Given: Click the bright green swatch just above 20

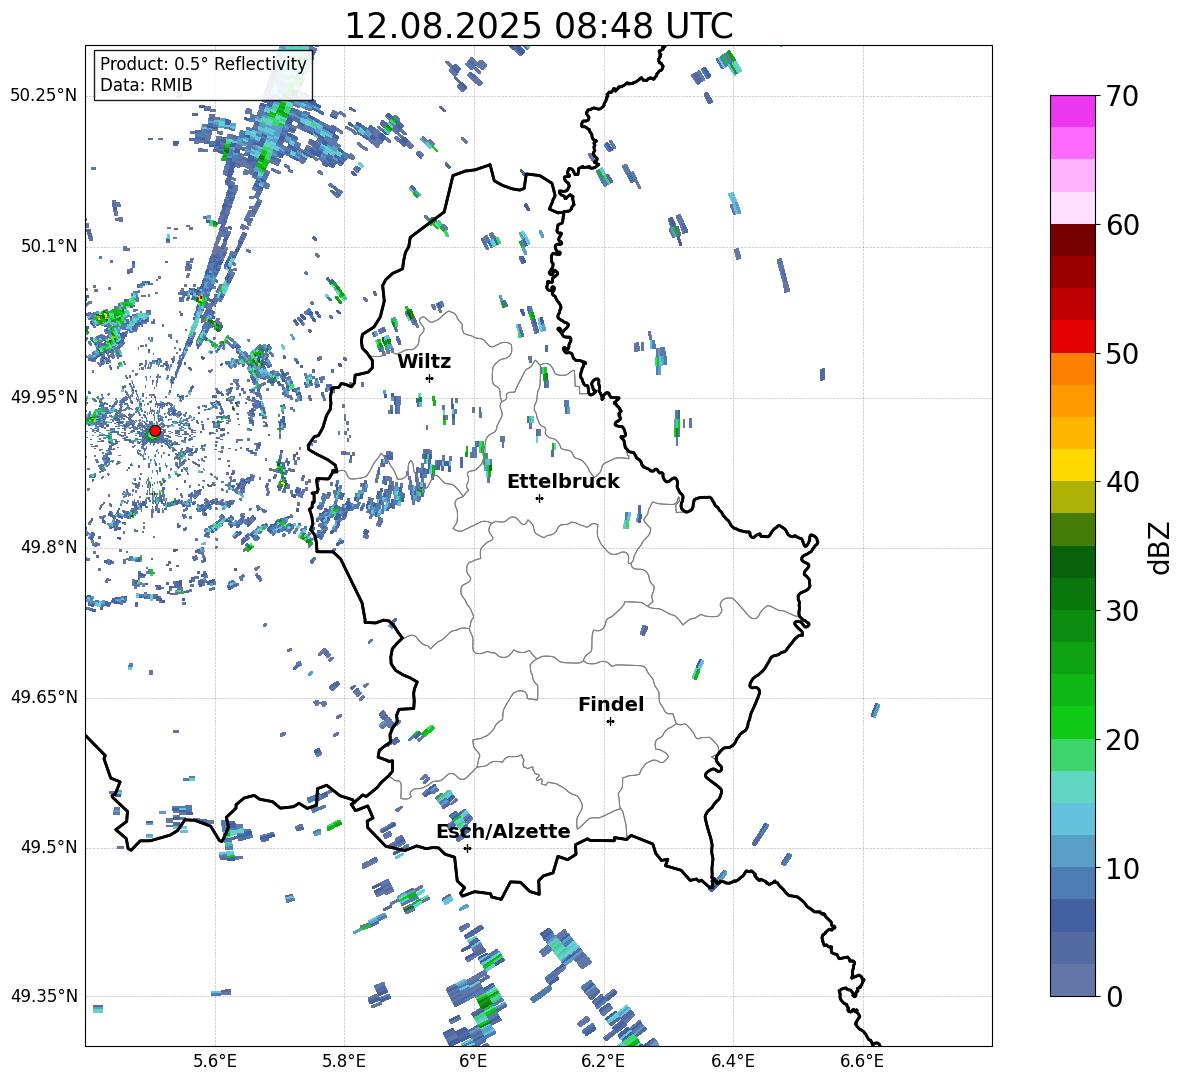Looking at the screenshot, I should pos(1072,722).
